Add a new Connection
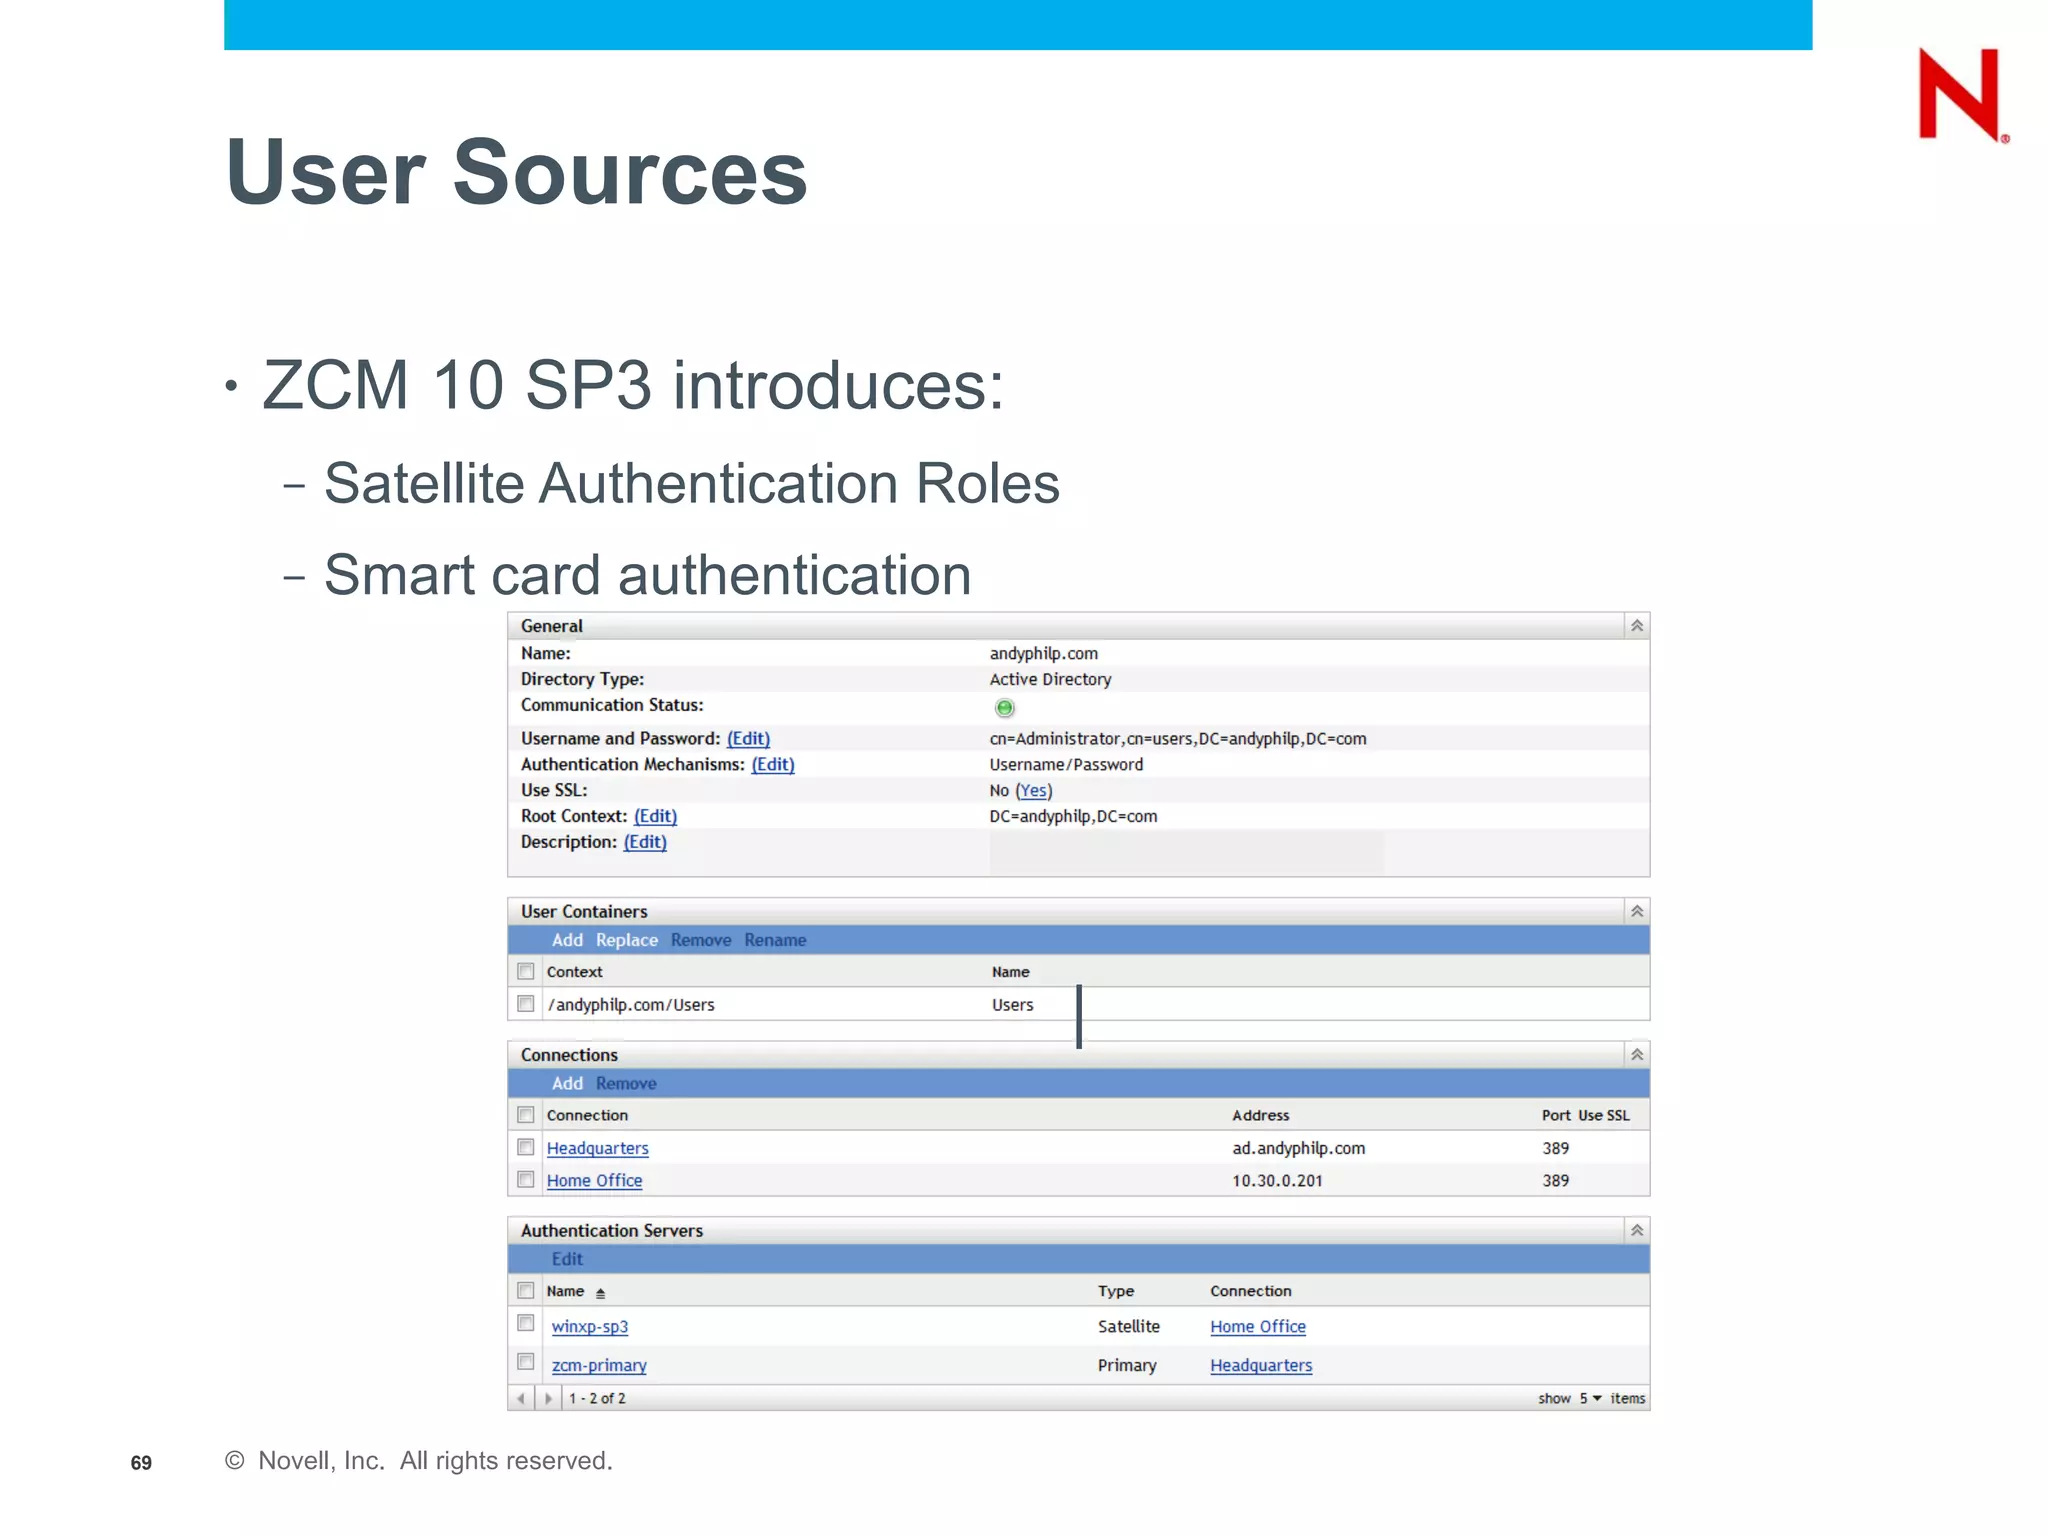The height and width of the screenshot is (1536, 2048). coord(567,1083)
